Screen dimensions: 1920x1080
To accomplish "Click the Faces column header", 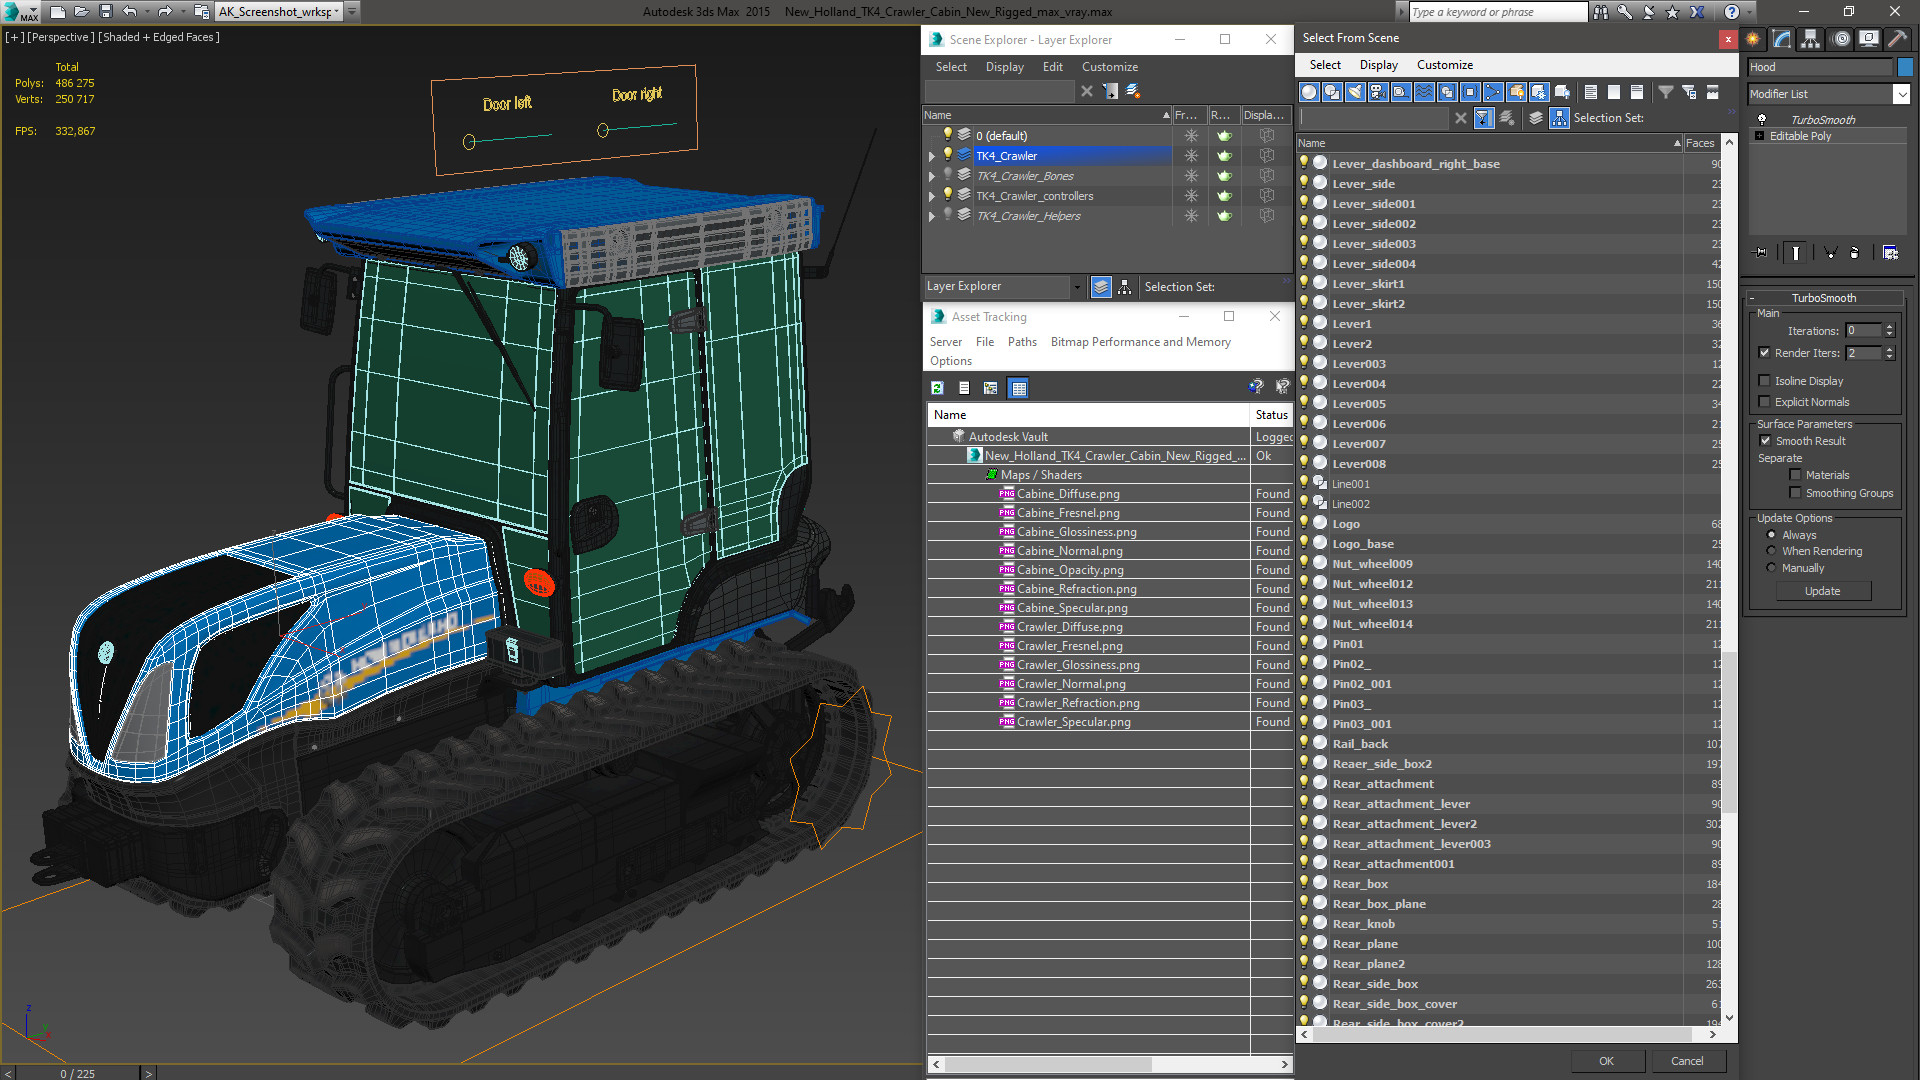I will (1701, 143).
